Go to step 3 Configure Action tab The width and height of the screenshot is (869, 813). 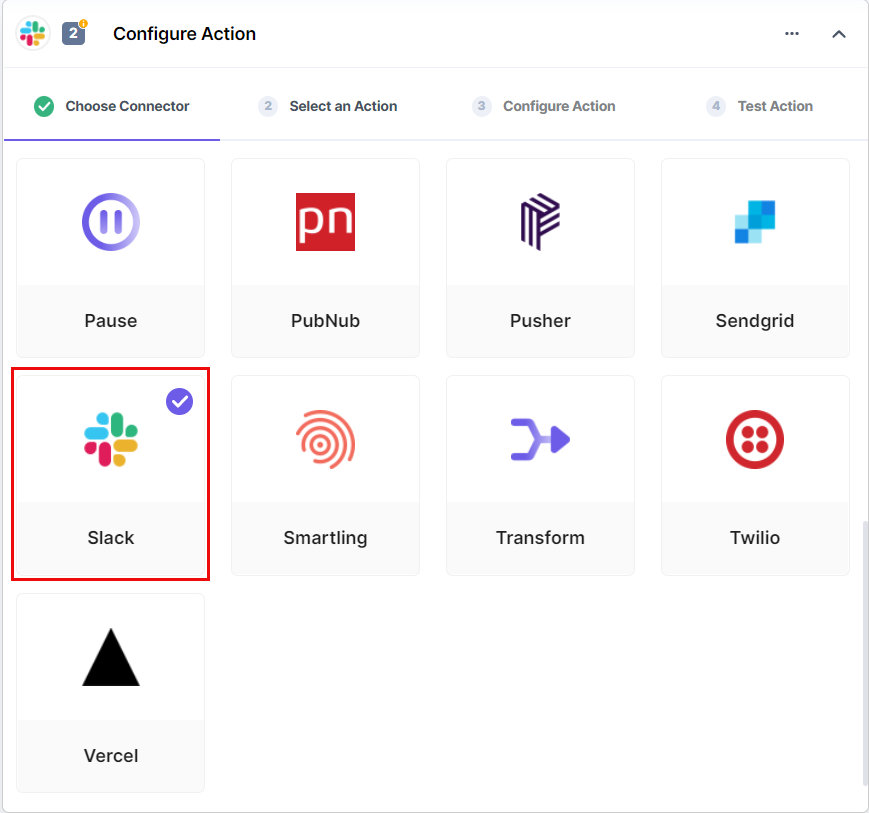point(544,106)
